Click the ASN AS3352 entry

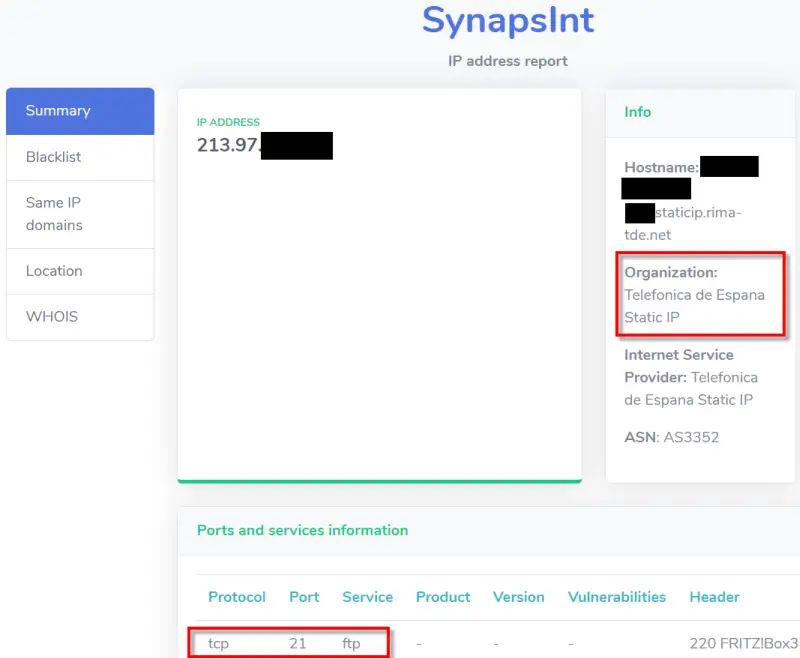(671, 437)
